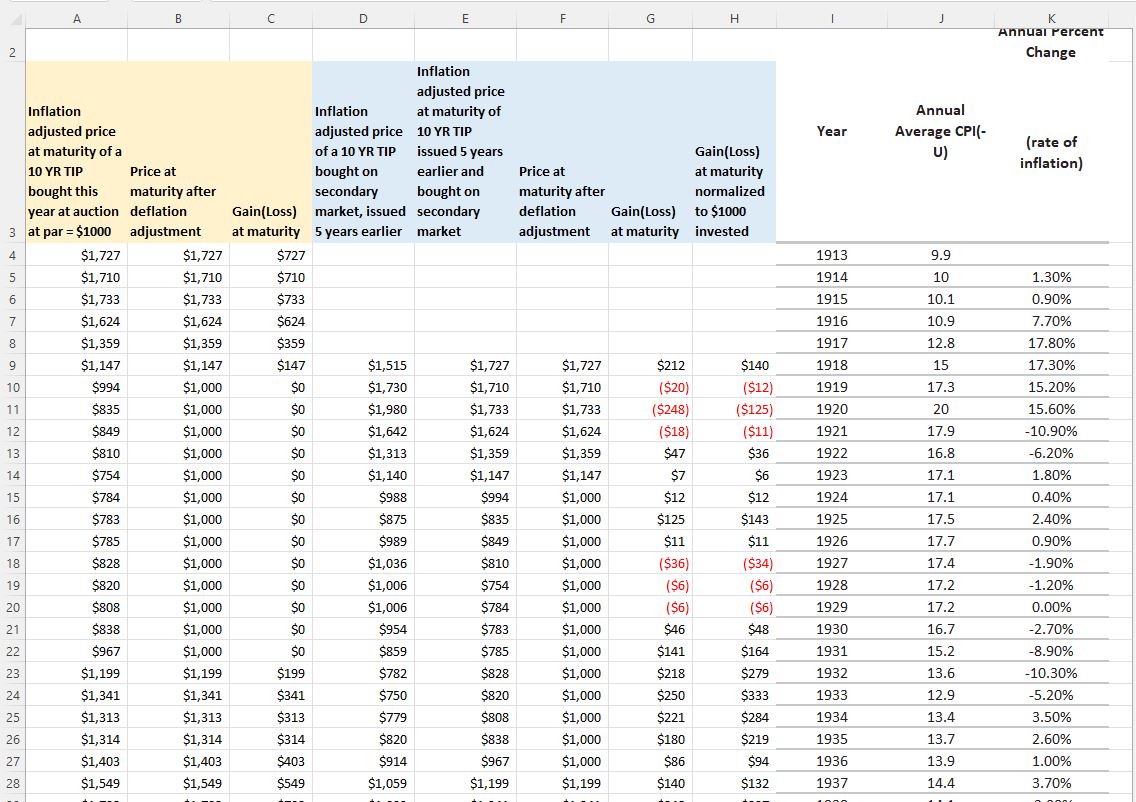
Task: Click CPI value 12.8
Action: click(x=940, y=343)
